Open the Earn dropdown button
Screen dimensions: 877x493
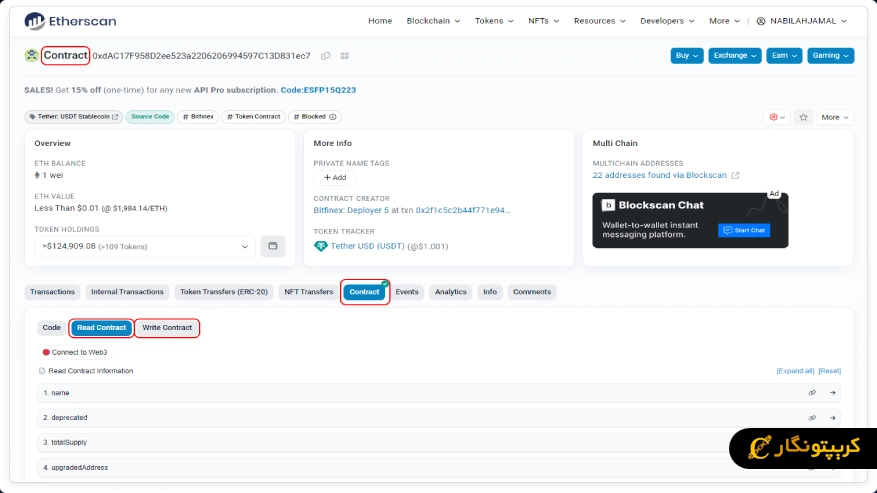[x=784, y=55]
